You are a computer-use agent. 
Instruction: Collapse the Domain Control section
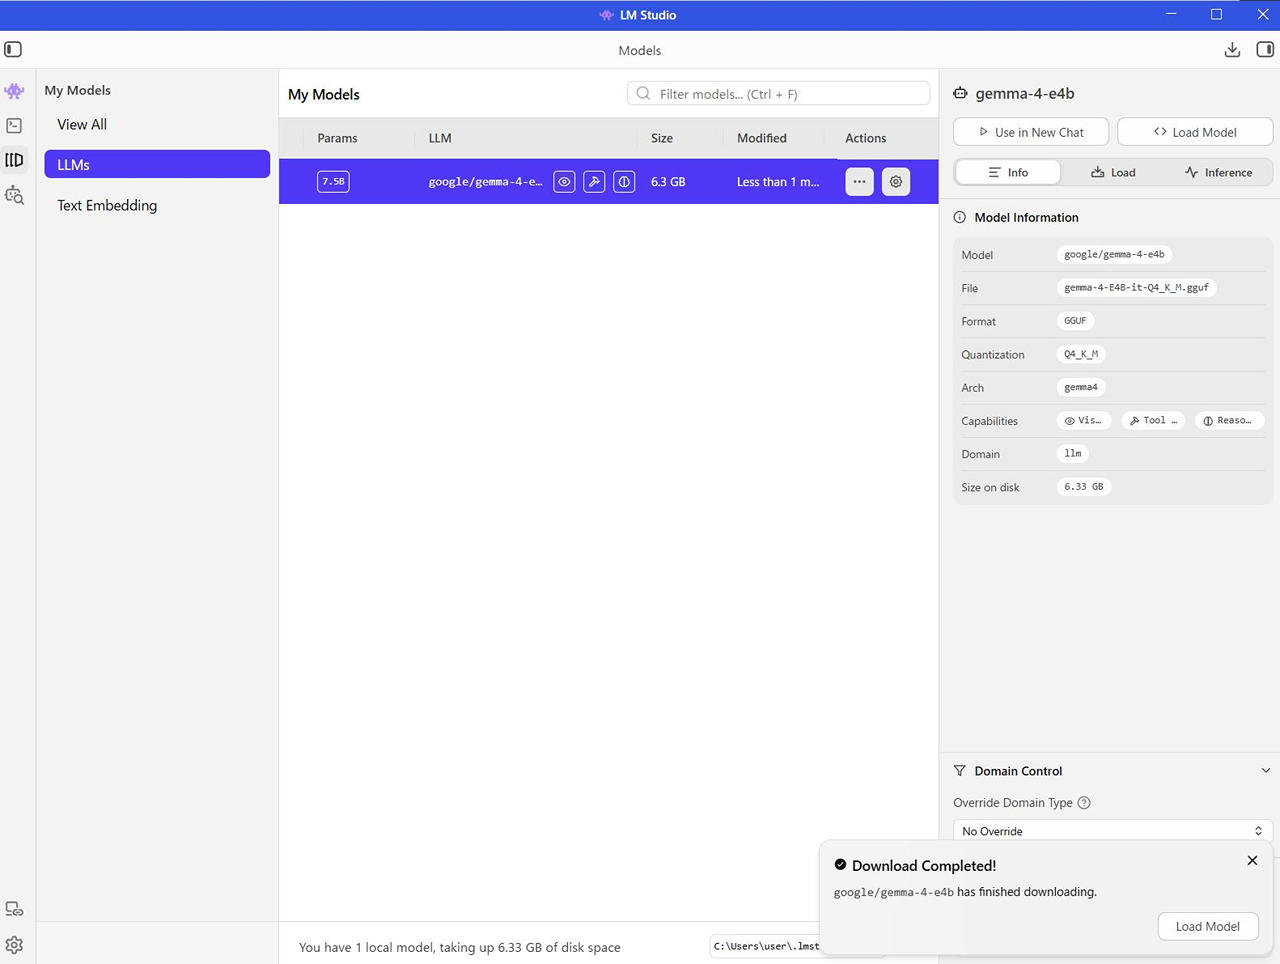pos(1265,771)
